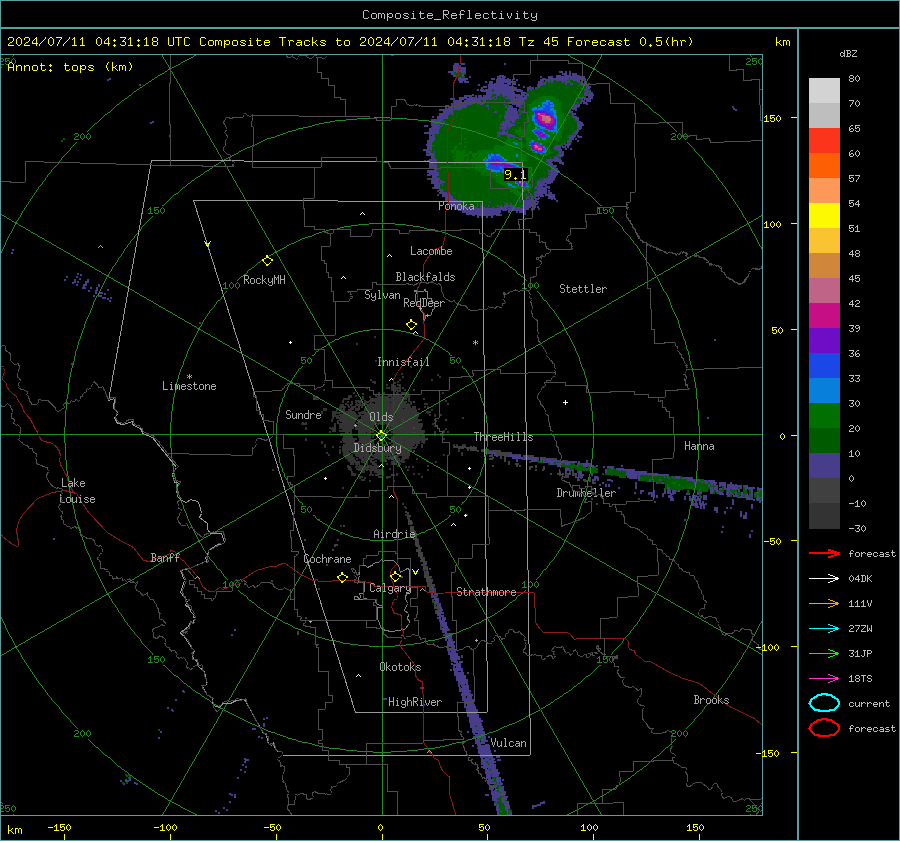Click the RedDeer town label
Viewport: 900px width, 841px height.
[x=424, y=303]
